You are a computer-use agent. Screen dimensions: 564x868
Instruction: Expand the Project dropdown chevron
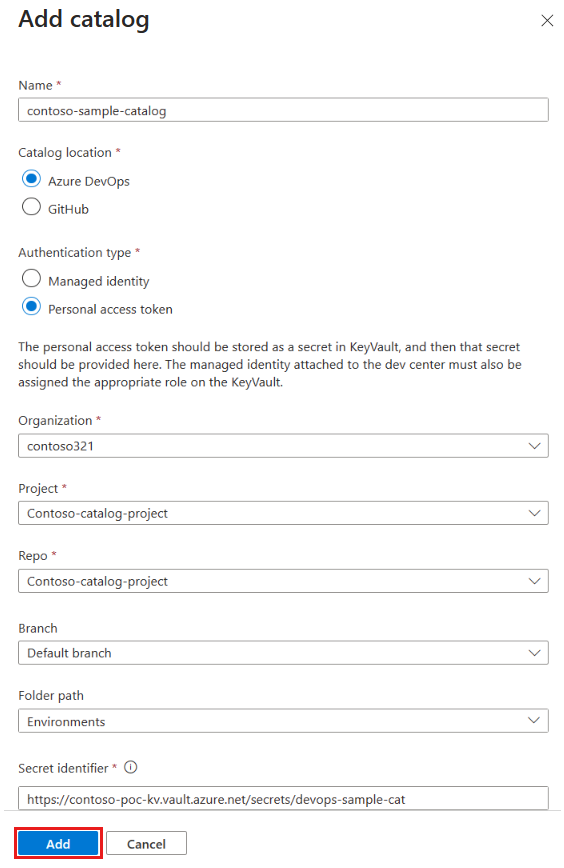click(534, 513)
